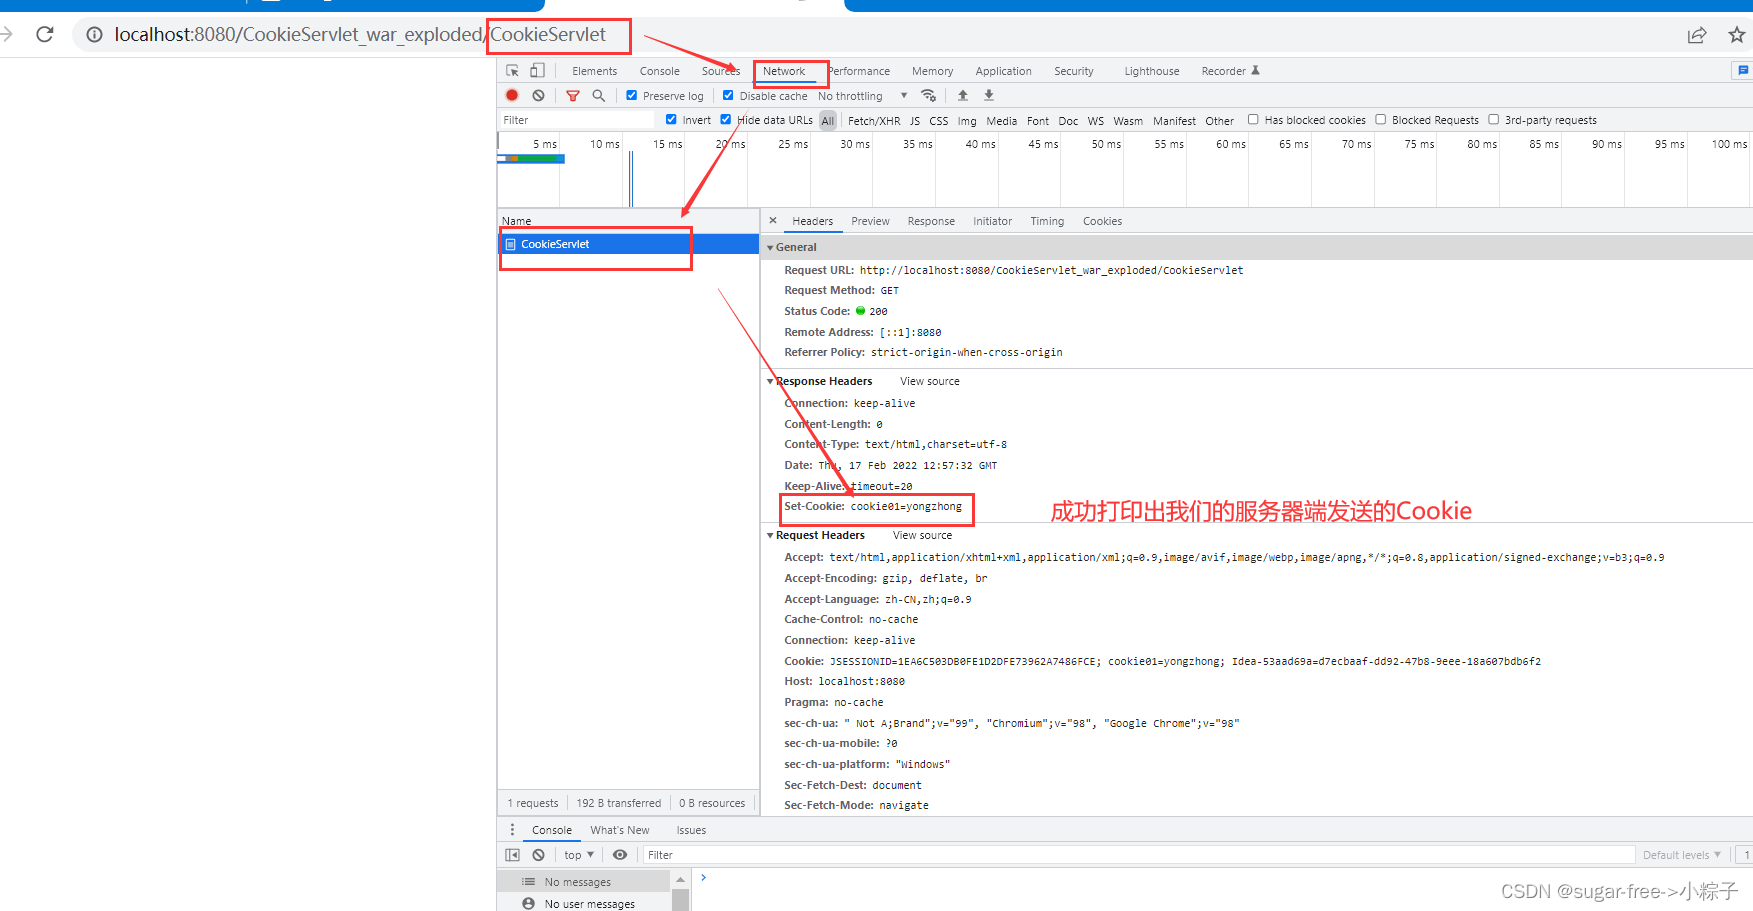Select the All request type filter
1753x911 pixels.
tap(827, 121)
